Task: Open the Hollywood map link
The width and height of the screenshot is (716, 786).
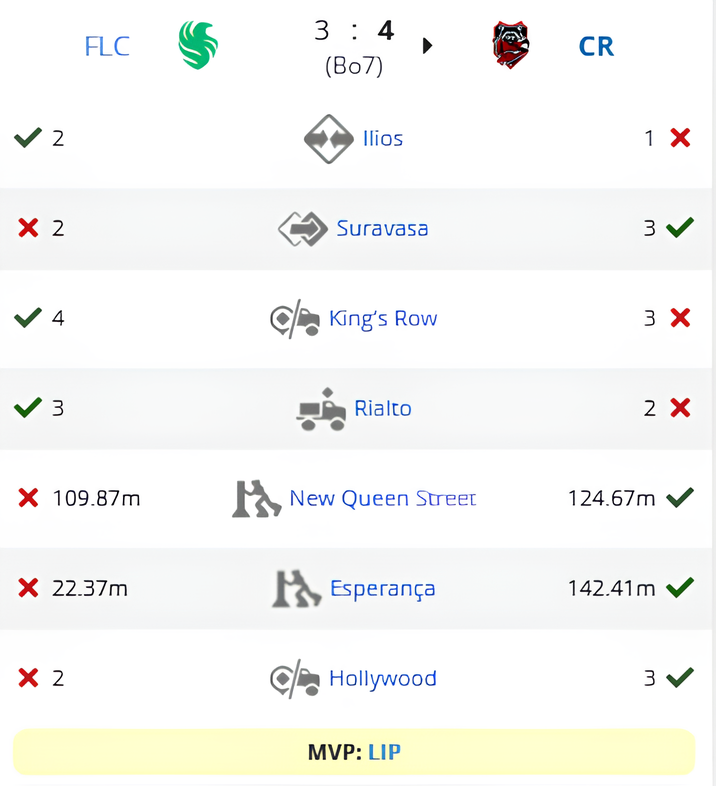Action: 383,679
